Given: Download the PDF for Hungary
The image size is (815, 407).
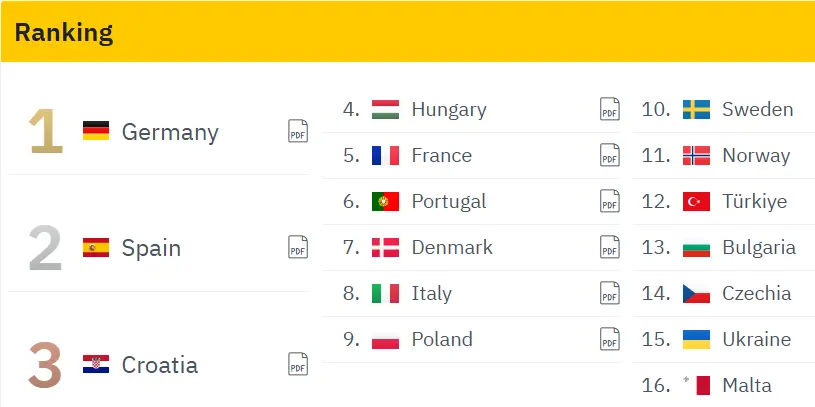Looking at the screenshot, I should (610, 109).
